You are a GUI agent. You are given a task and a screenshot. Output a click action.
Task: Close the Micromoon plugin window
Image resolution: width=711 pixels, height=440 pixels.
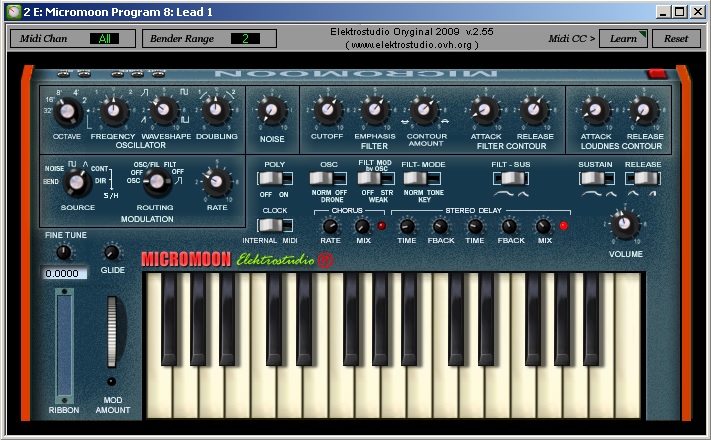click(697, 12)
